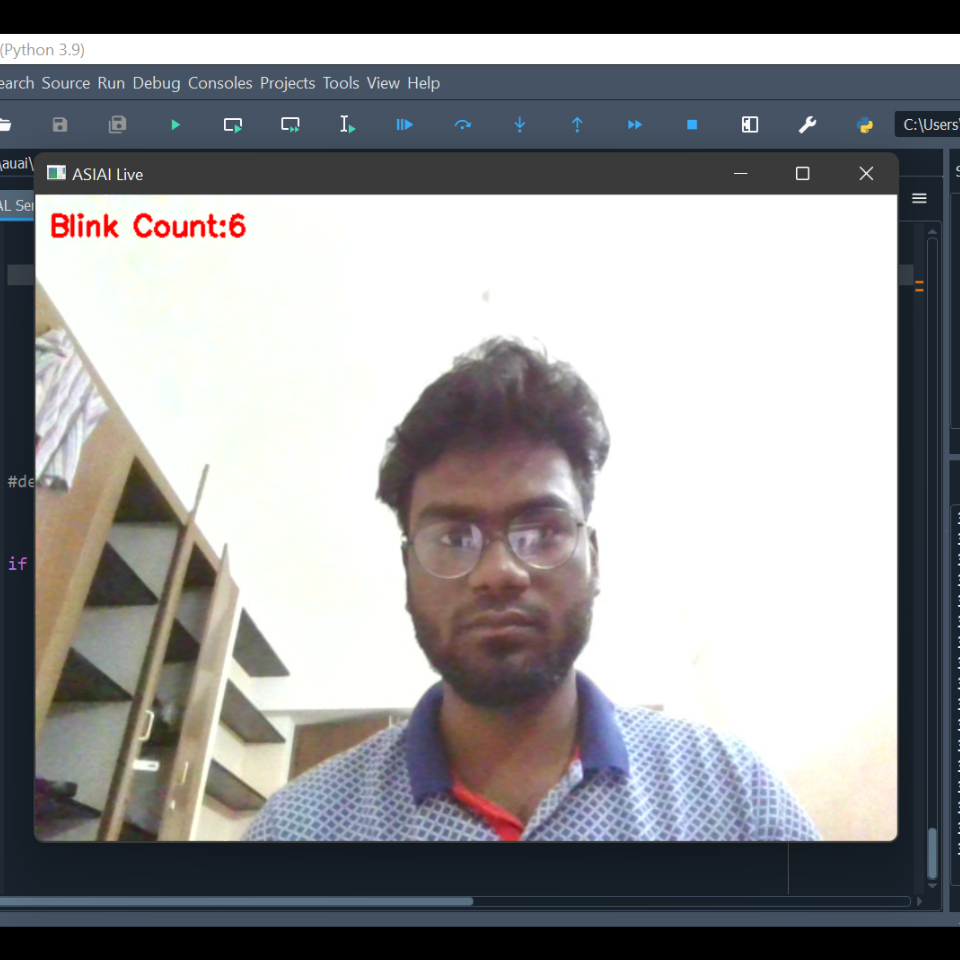
Task: Click the Run current cell icon
Action: 233,125
